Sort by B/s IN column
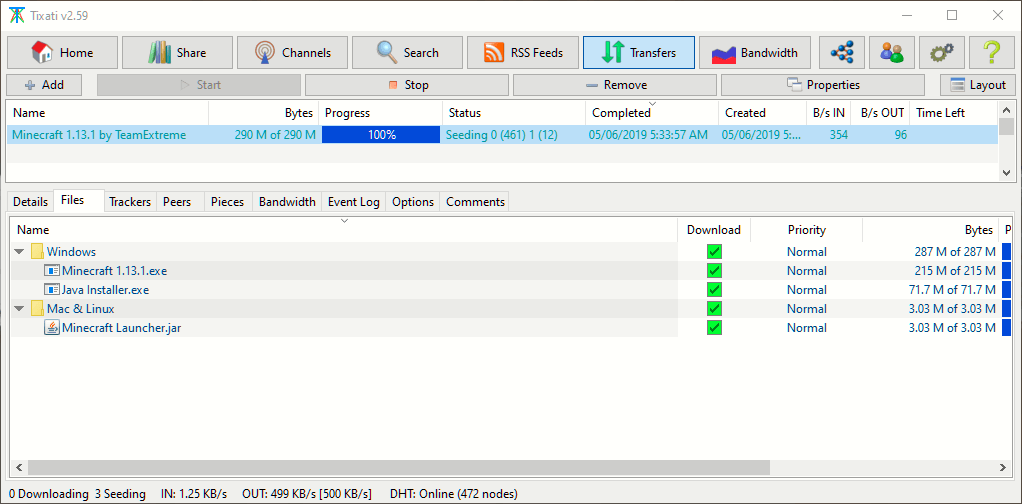Screen dimensions: 1022x504 (828, 113)
